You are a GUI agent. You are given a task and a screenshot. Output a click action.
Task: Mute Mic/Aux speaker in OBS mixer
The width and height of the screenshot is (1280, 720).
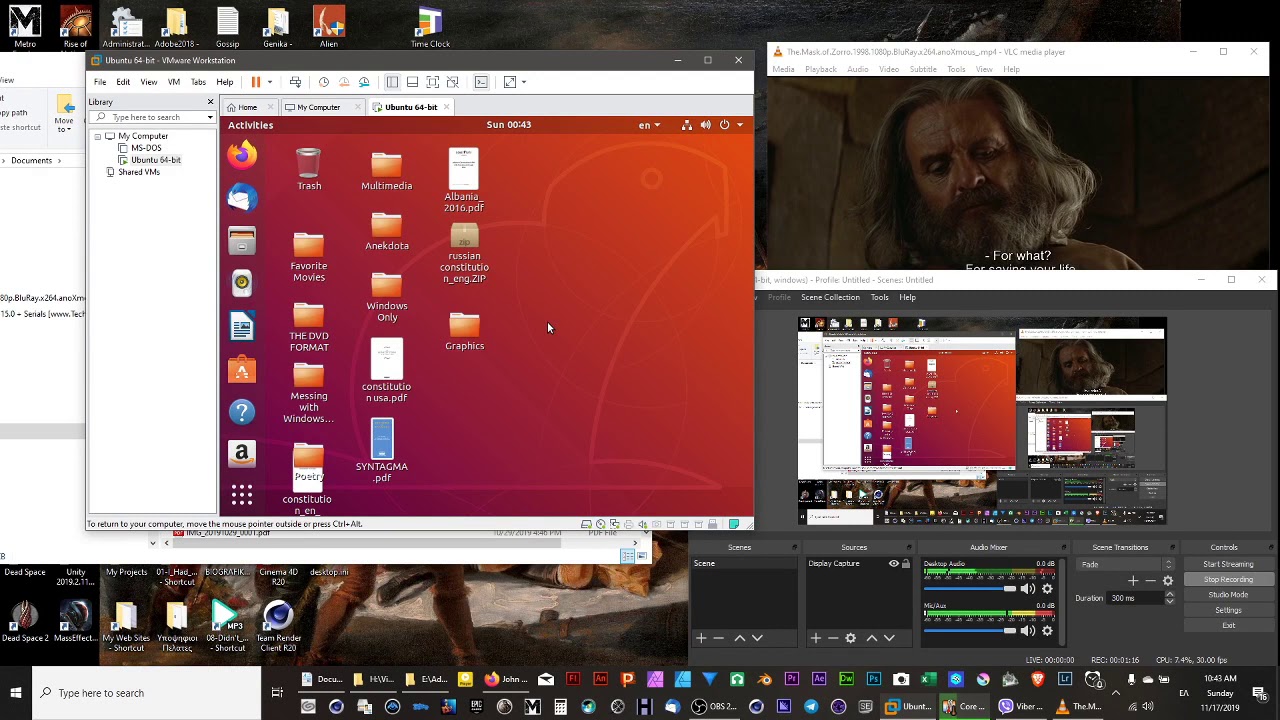coord(1027,631)
